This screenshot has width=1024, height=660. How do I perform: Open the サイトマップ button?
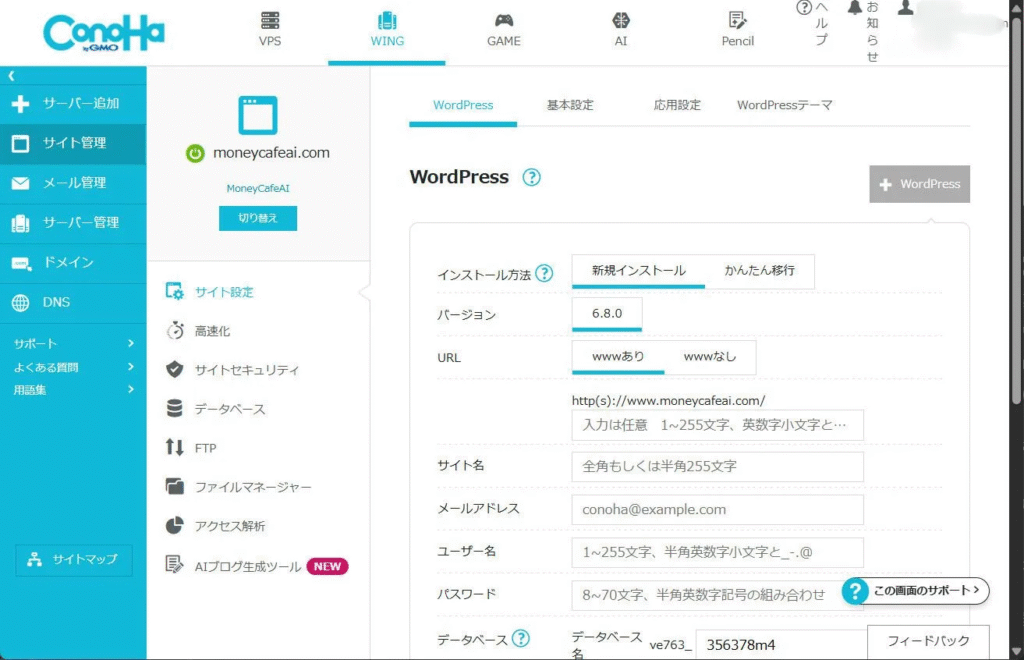tap(73, 559)
